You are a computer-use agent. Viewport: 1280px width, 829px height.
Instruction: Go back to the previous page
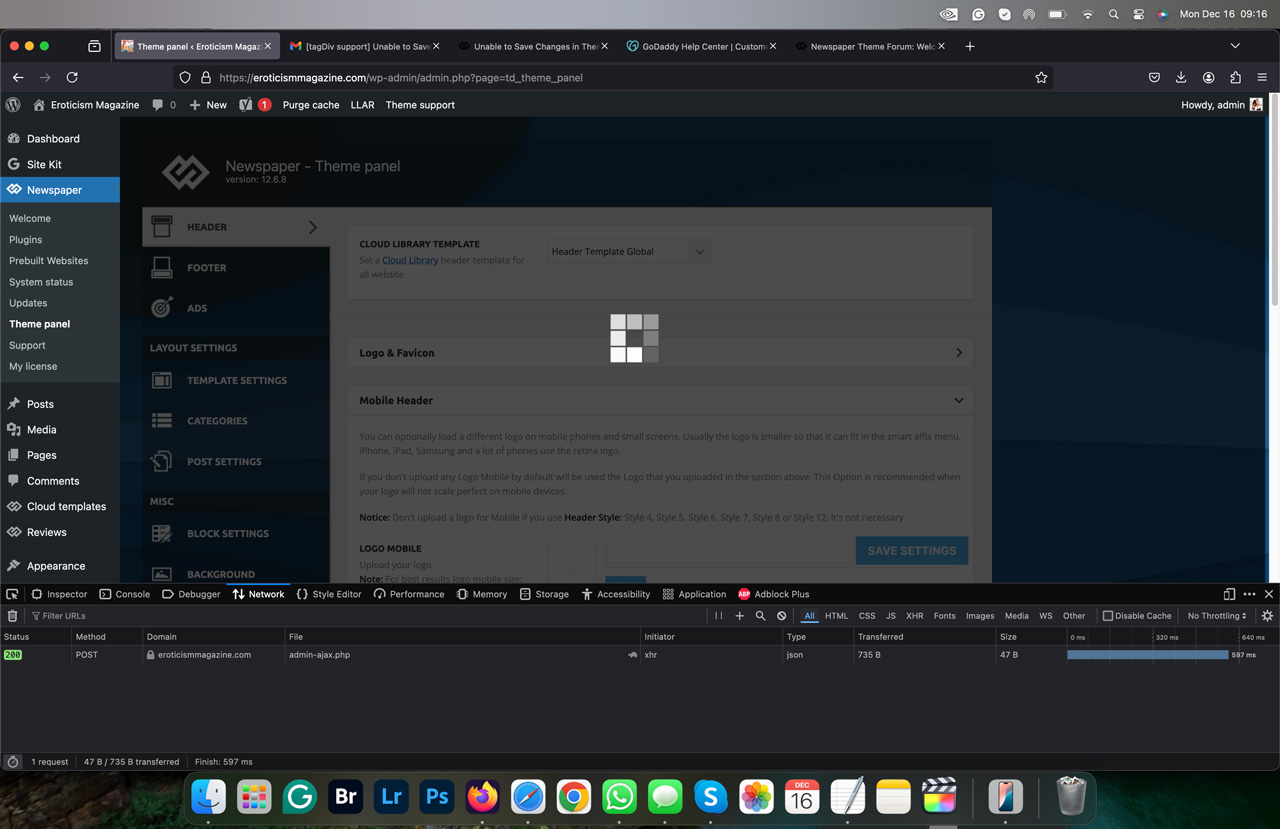pos(18,77)
